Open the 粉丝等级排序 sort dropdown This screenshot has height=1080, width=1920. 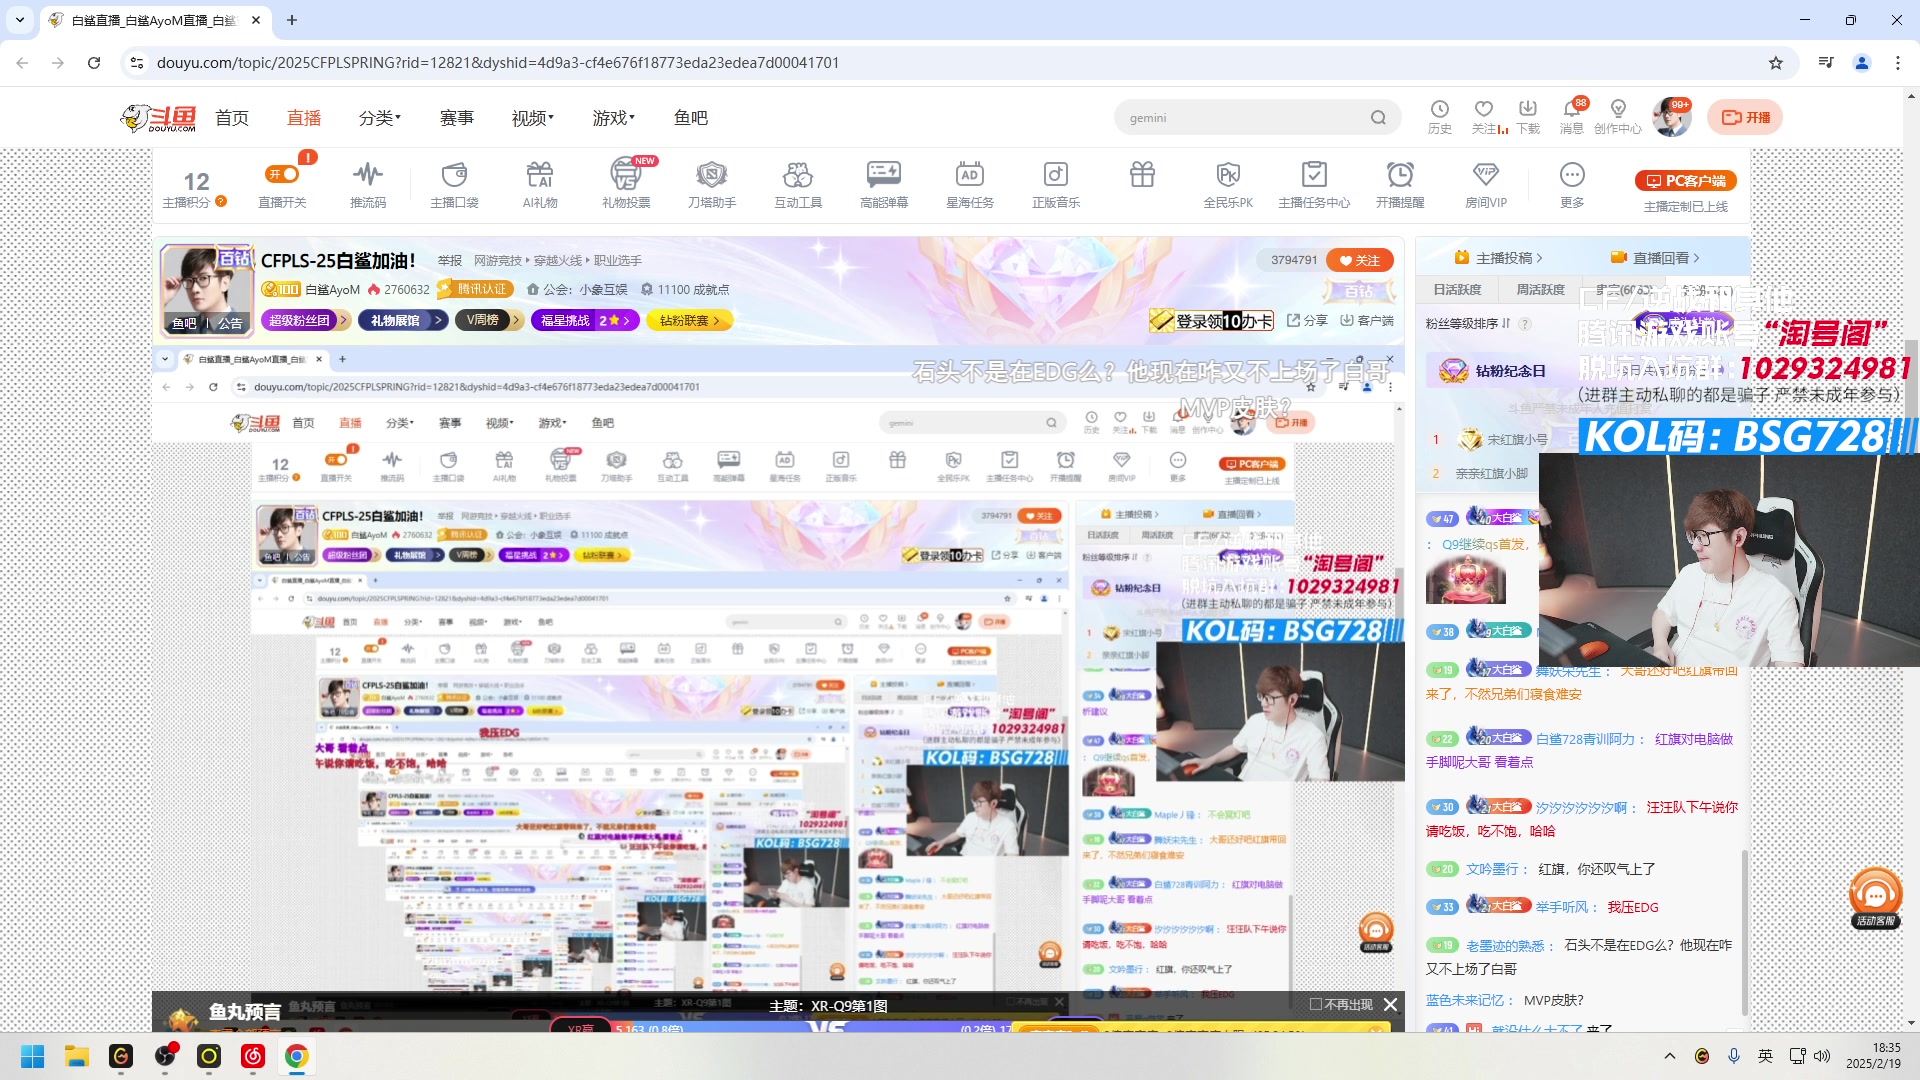(x=1468, y=324)
